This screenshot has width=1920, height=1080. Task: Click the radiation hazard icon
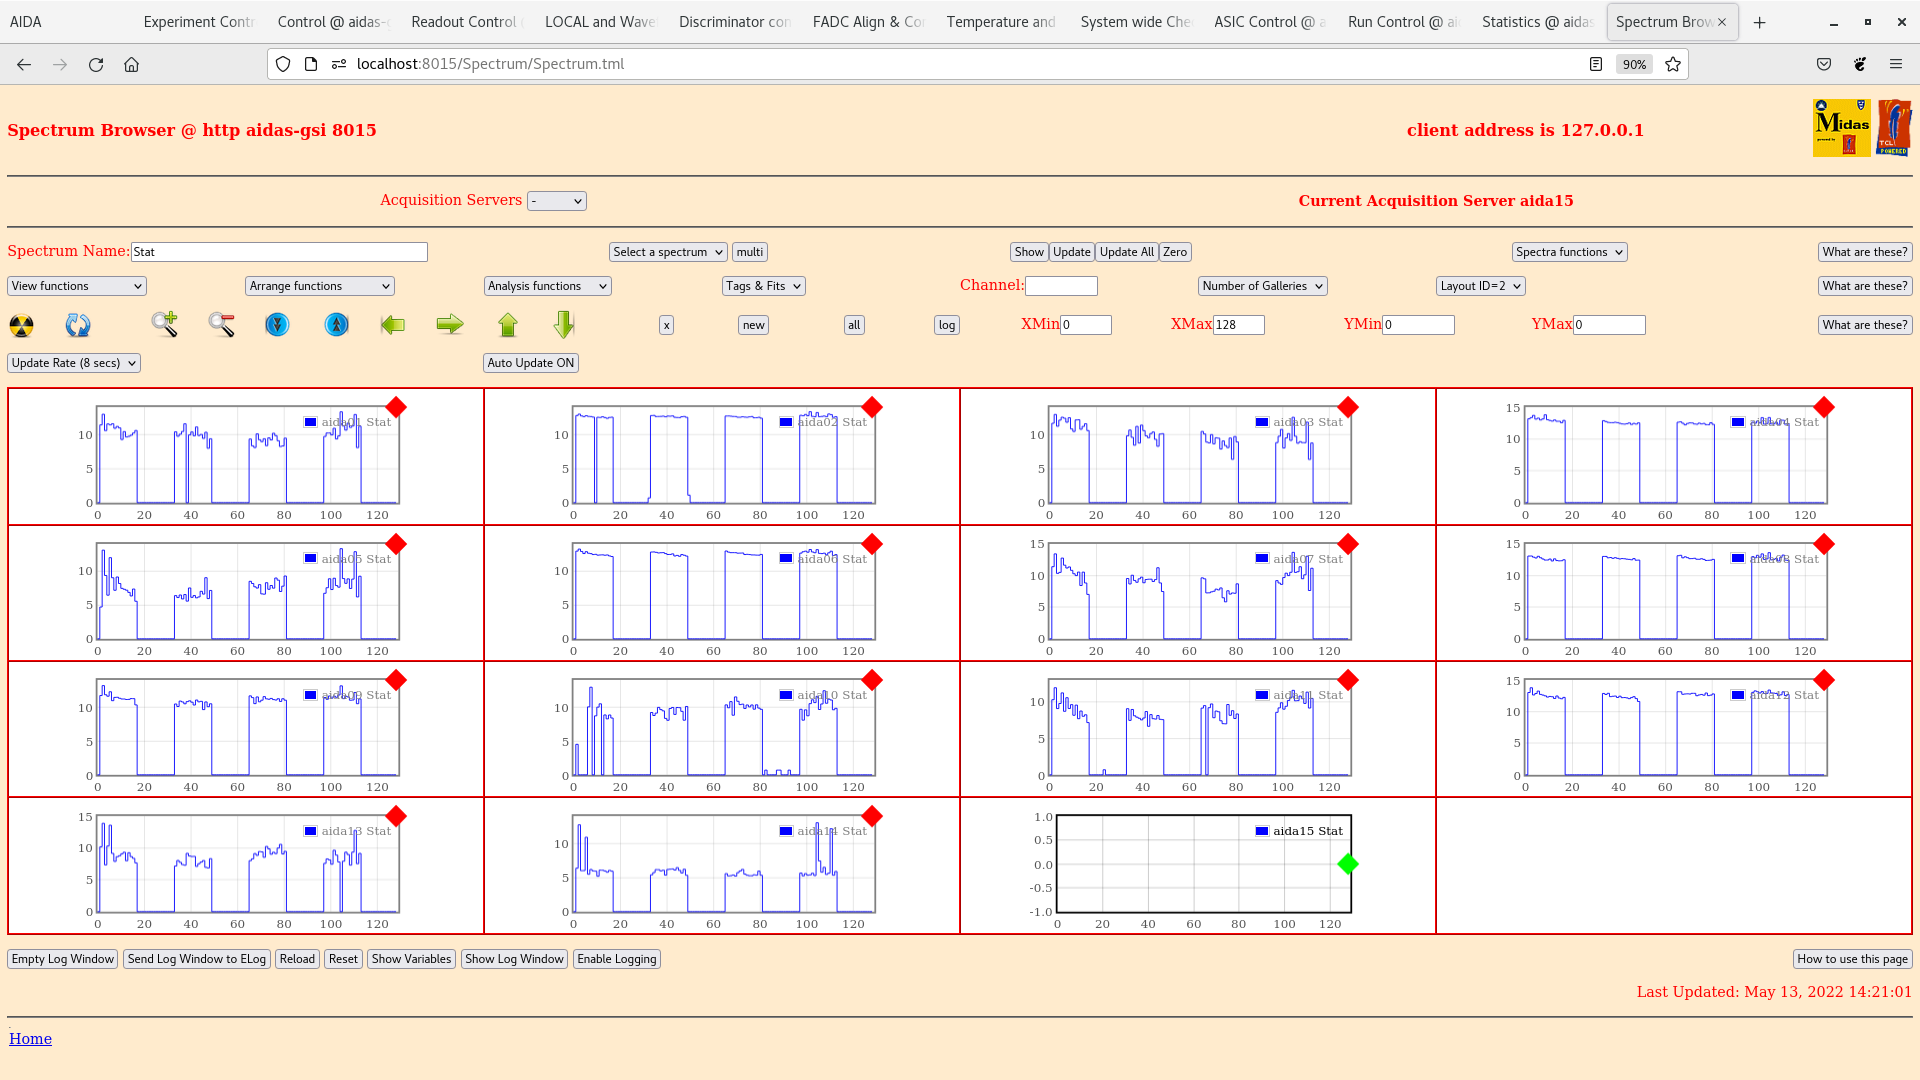click(21, 325)
